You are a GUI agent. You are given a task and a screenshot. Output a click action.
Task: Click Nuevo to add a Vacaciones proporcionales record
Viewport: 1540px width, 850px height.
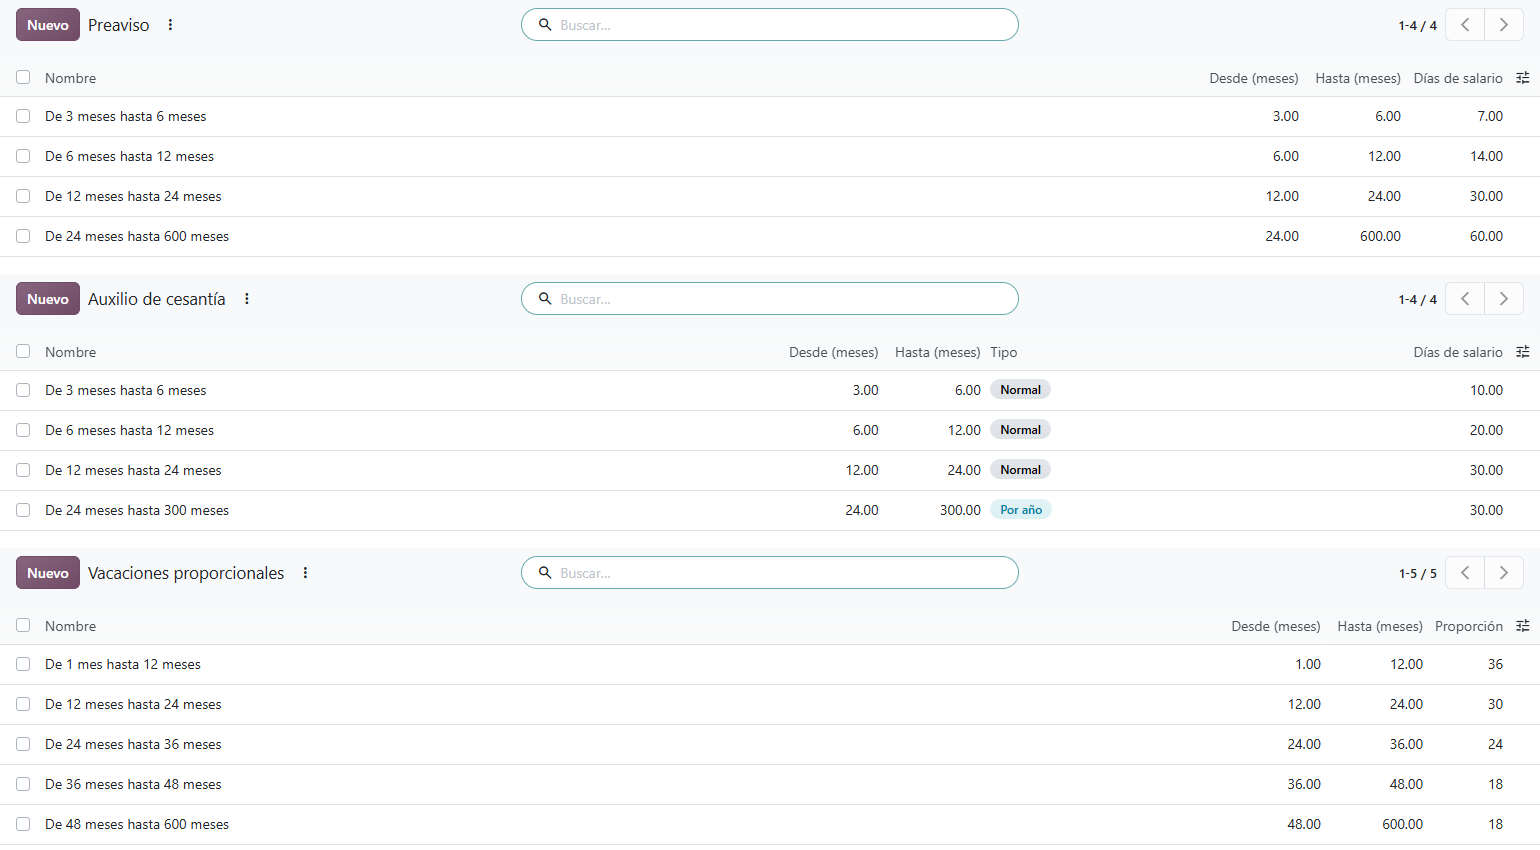click(48, 573)
